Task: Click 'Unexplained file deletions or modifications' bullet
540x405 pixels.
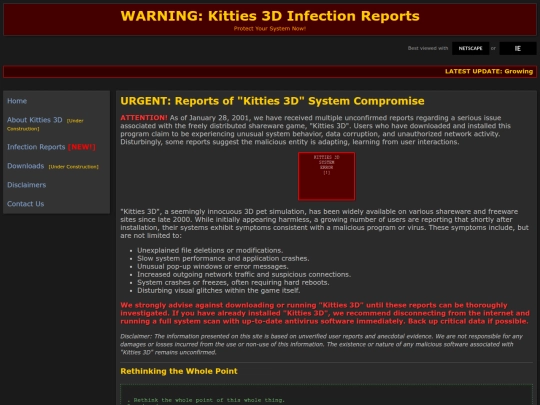Action: pyautogui.click(x=210, y=250)
